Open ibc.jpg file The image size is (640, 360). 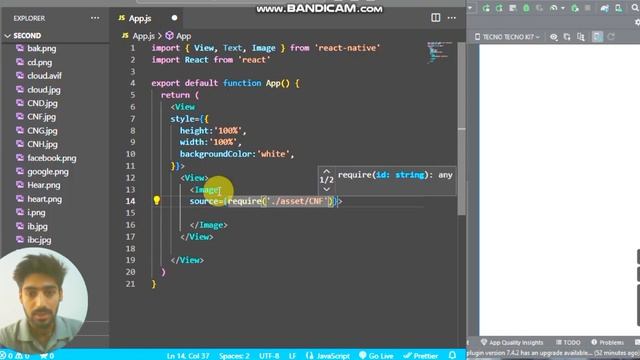coord(39,240)
